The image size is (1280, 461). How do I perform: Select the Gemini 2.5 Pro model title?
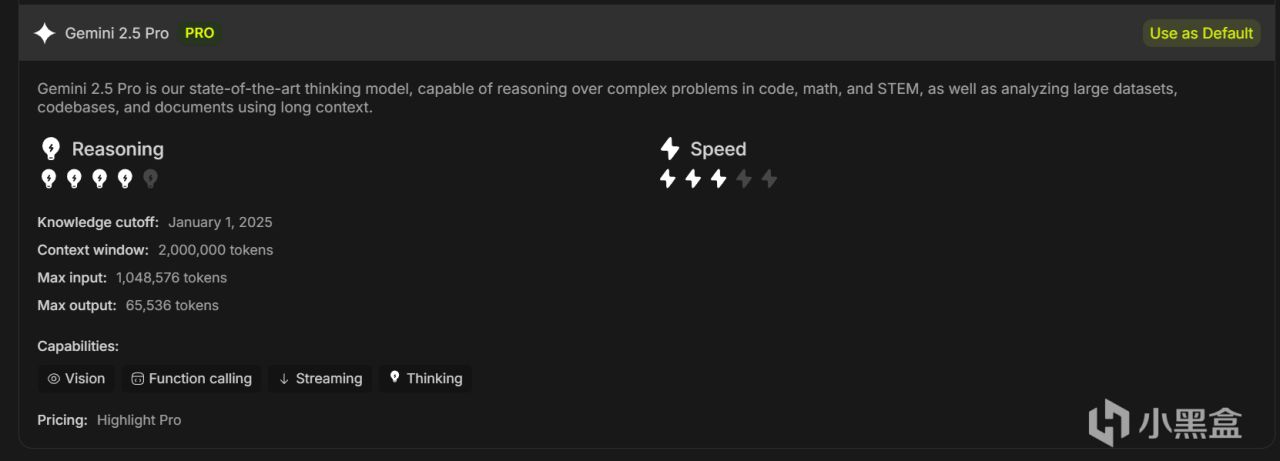pyautogui.click(x=117, y=33)
